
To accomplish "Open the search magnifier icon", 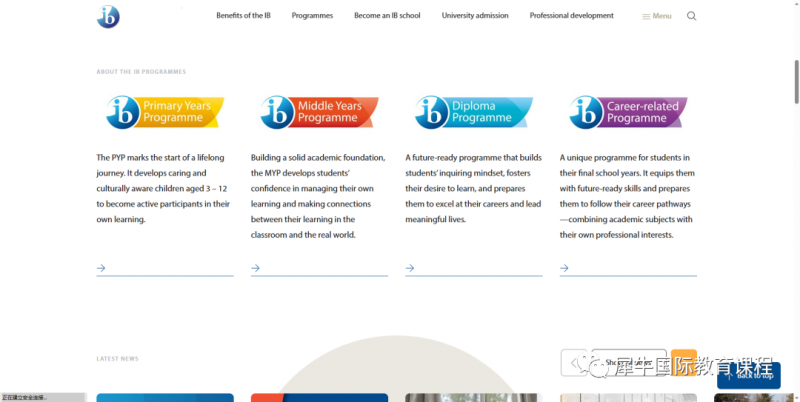I will (691, 16).
